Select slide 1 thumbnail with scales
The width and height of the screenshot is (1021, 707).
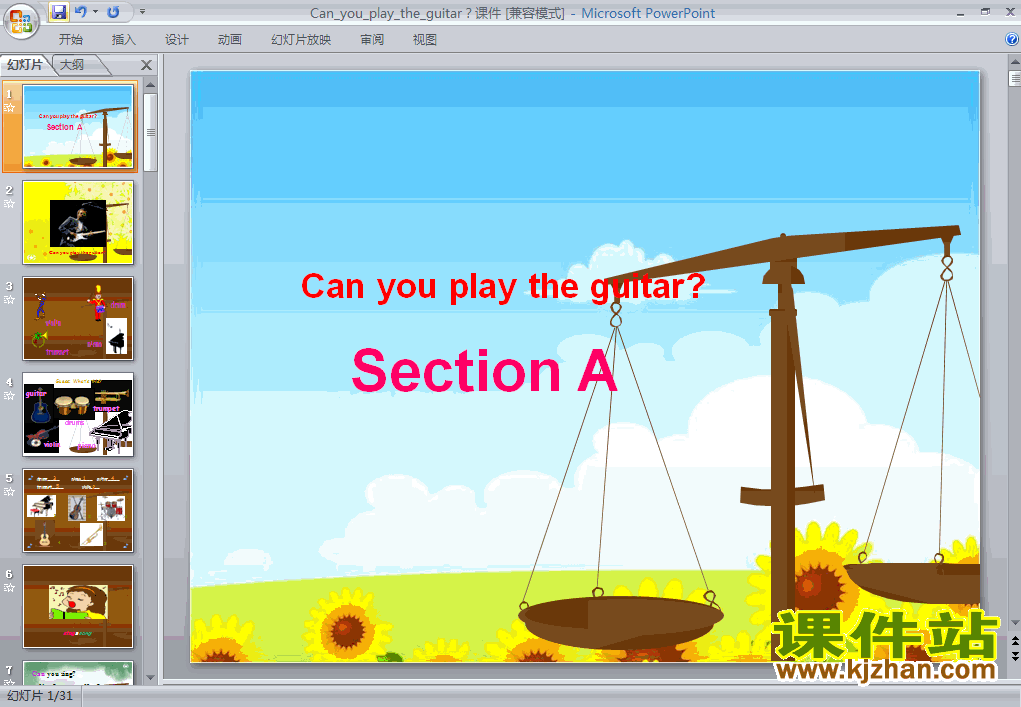click(x=78, y=127)
